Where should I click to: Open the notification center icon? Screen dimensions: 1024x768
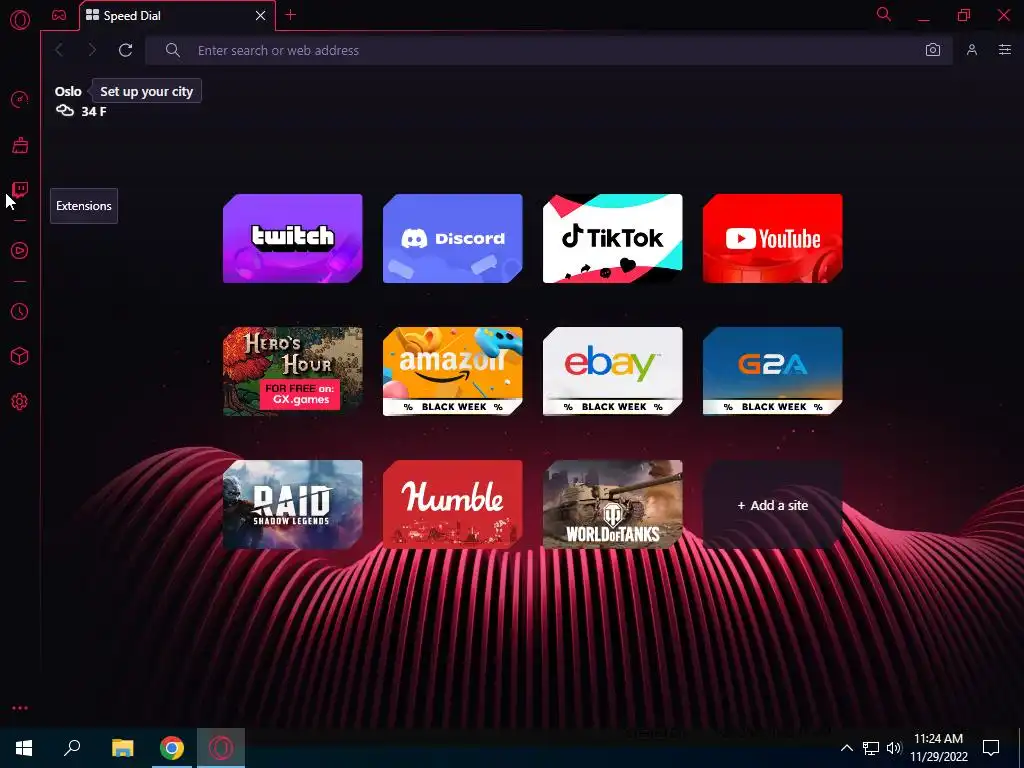(x=991, y=748)
